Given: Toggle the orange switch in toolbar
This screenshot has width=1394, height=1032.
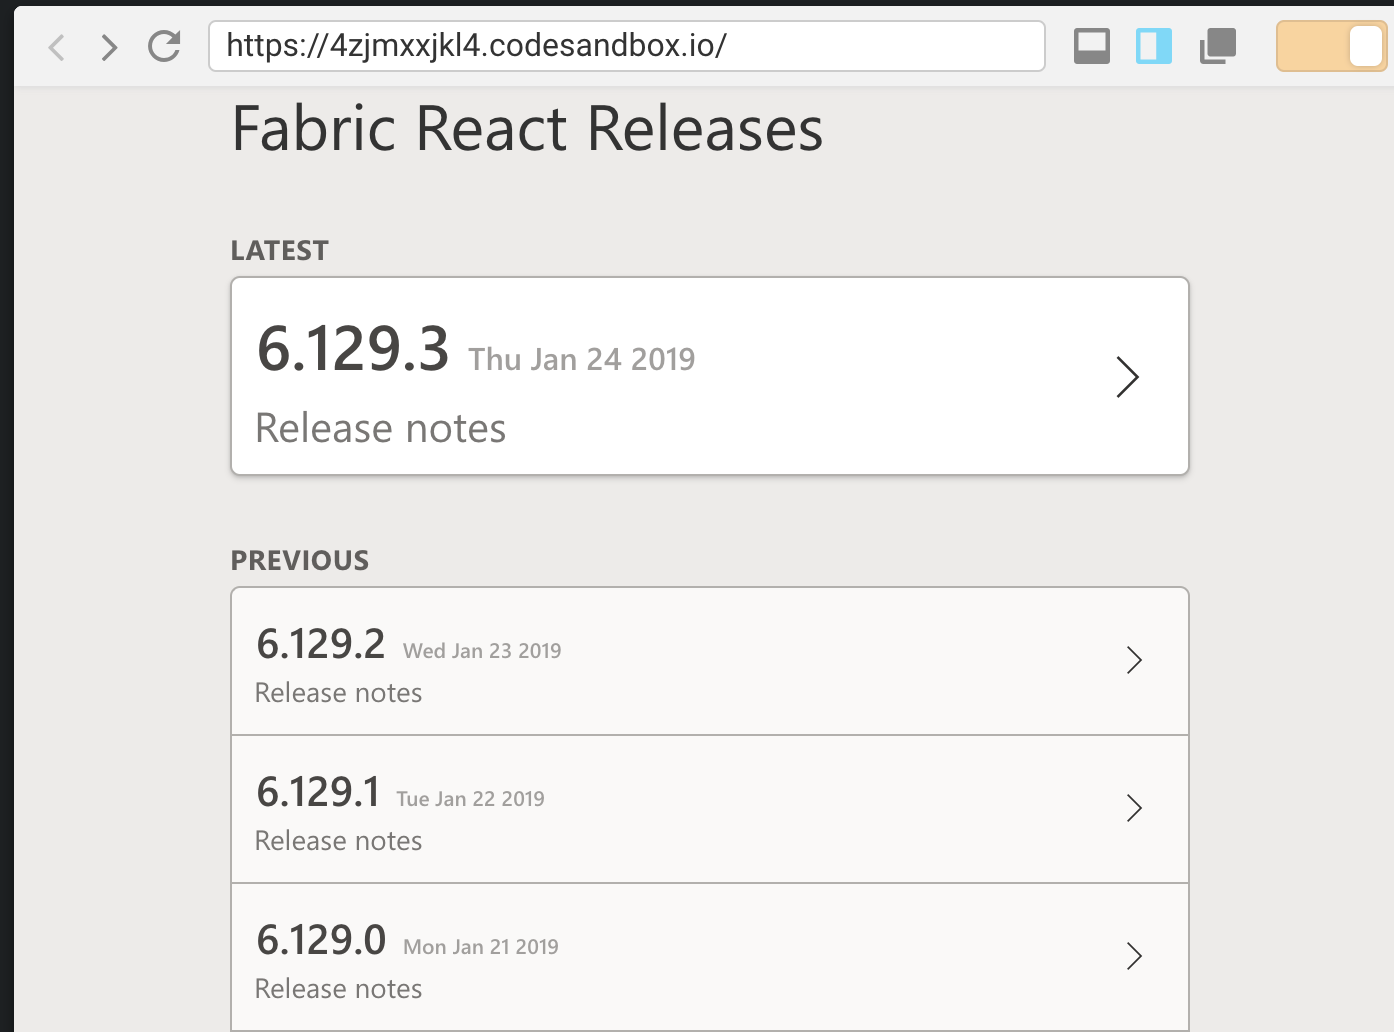Looking at the screenshot, I should 1331,46.
